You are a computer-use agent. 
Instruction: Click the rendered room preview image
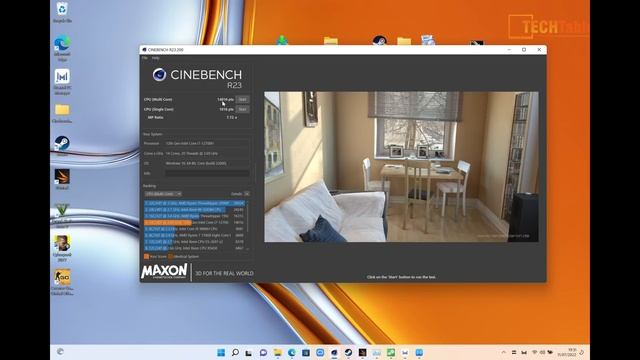click(x=401, y=167)
